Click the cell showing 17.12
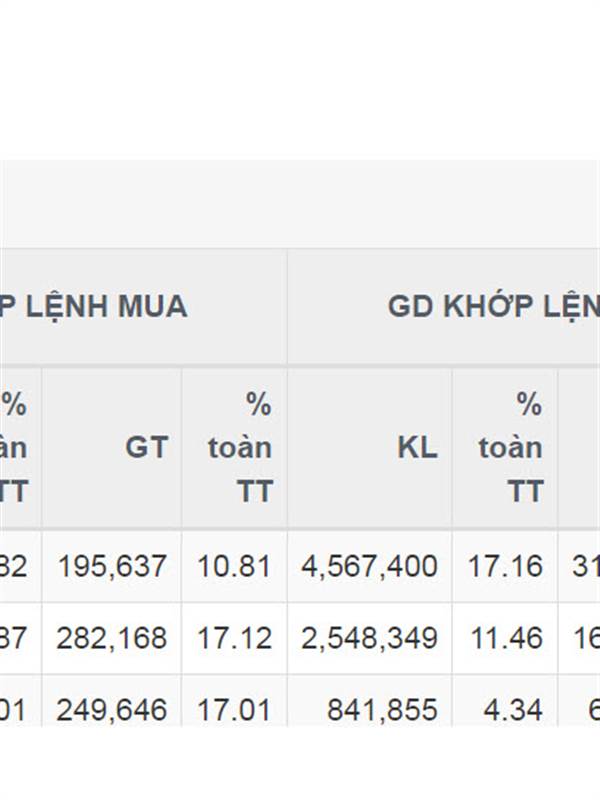Viewport: 600px width, 800px height. point(234,638)
